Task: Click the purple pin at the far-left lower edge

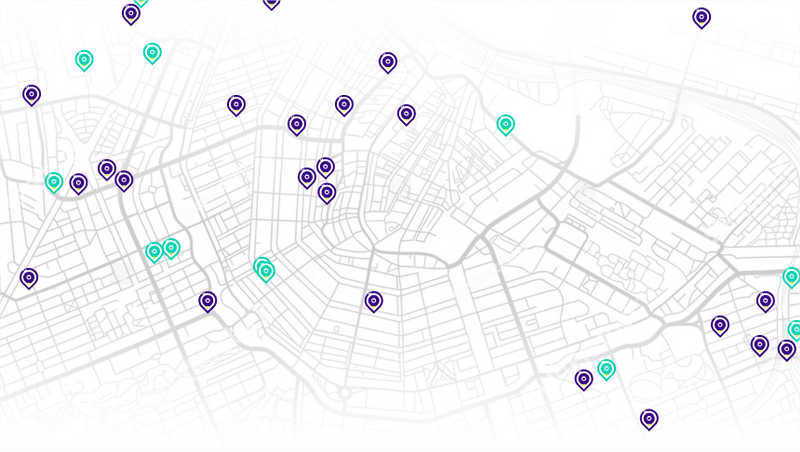Action: 29,279
